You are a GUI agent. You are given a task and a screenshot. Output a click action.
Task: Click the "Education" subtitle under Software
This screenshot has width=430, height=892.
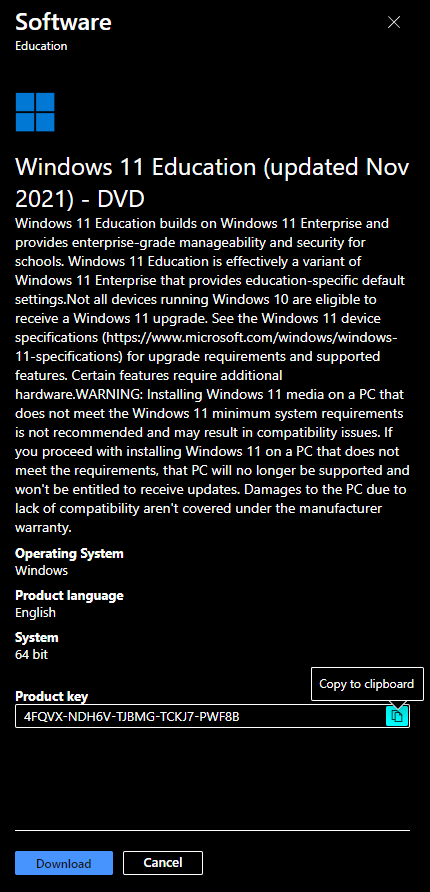pos(41,46)
